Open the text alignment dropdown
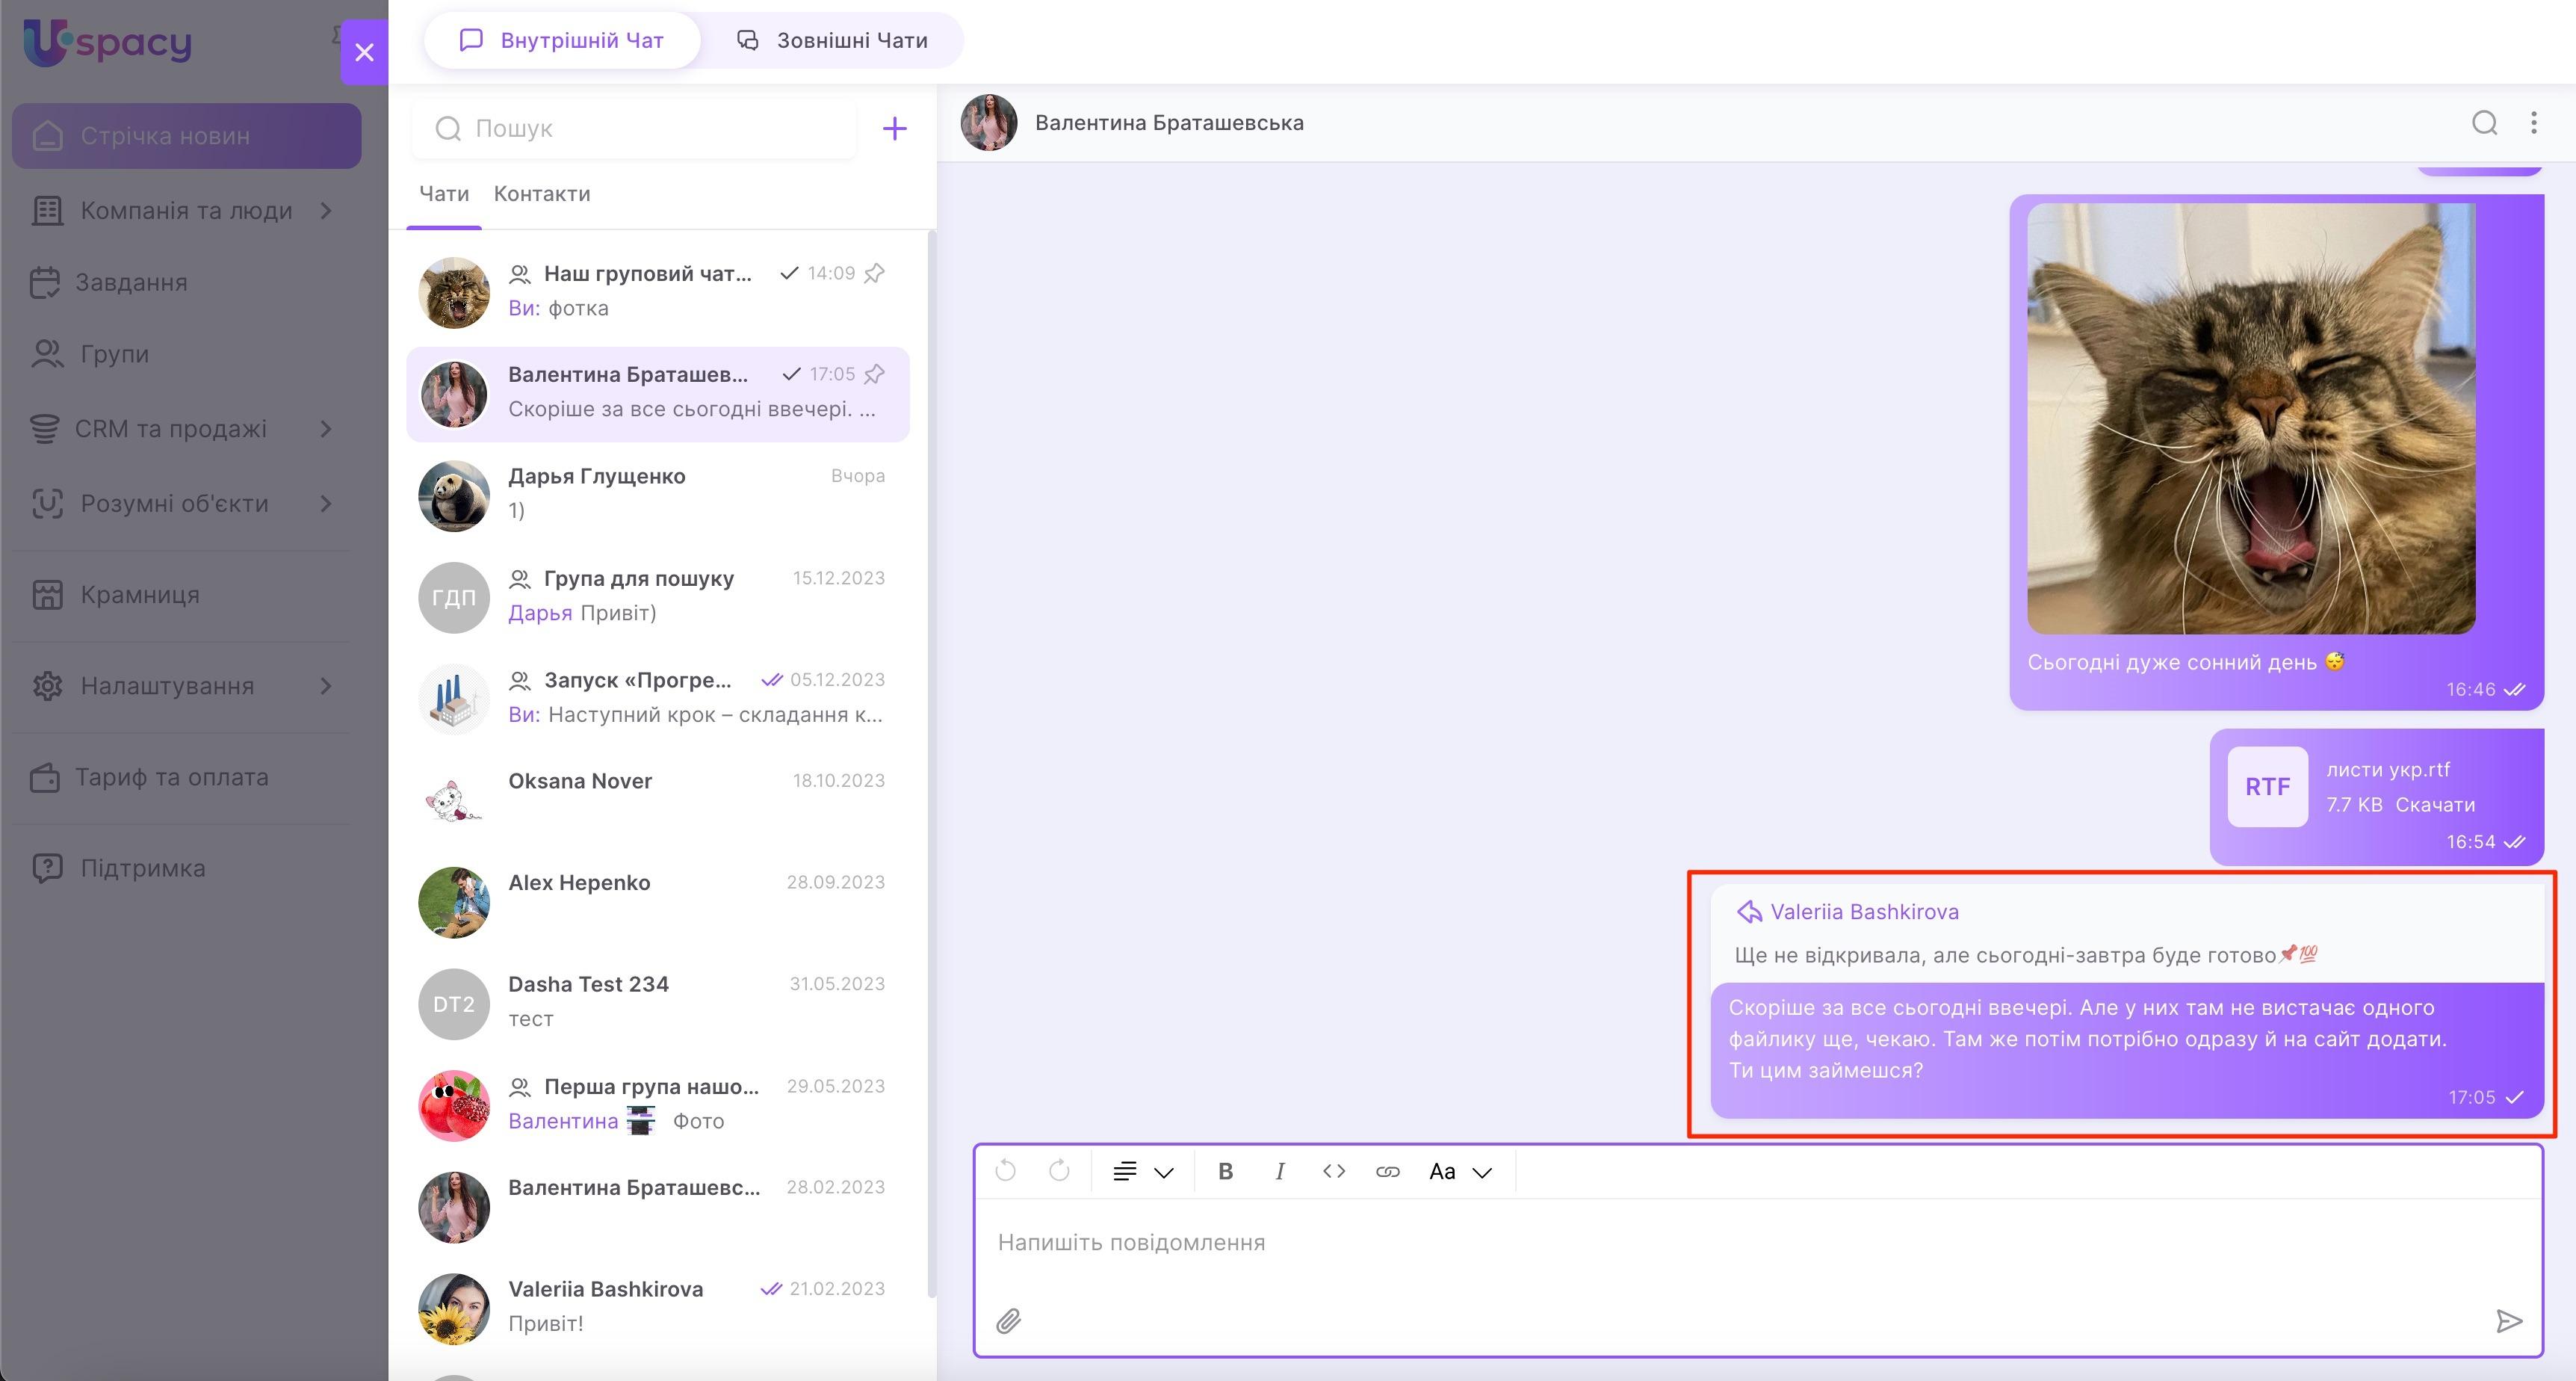This screenshot has width=2576, height=1381. pyautogui.click(x=1143, y=1171)
